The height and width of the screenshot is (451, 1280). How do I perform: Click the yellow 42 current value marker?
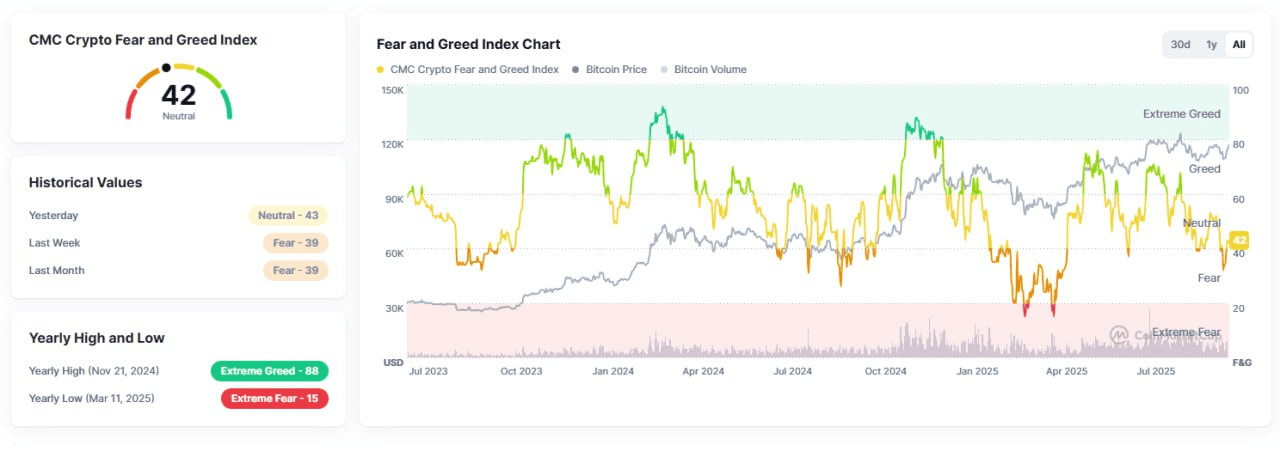point(1239,240)
